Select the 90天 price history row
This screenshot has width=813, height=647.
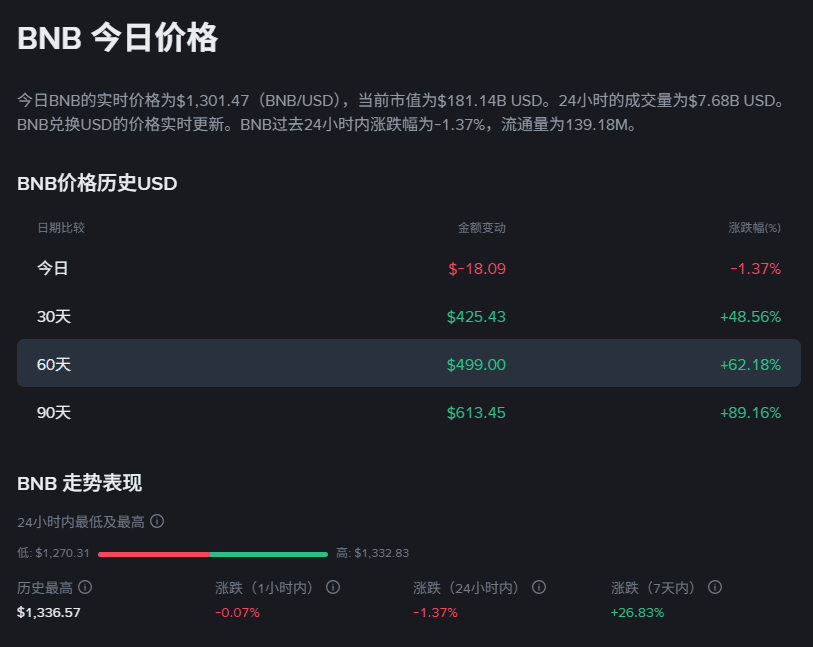click(408, 412)
